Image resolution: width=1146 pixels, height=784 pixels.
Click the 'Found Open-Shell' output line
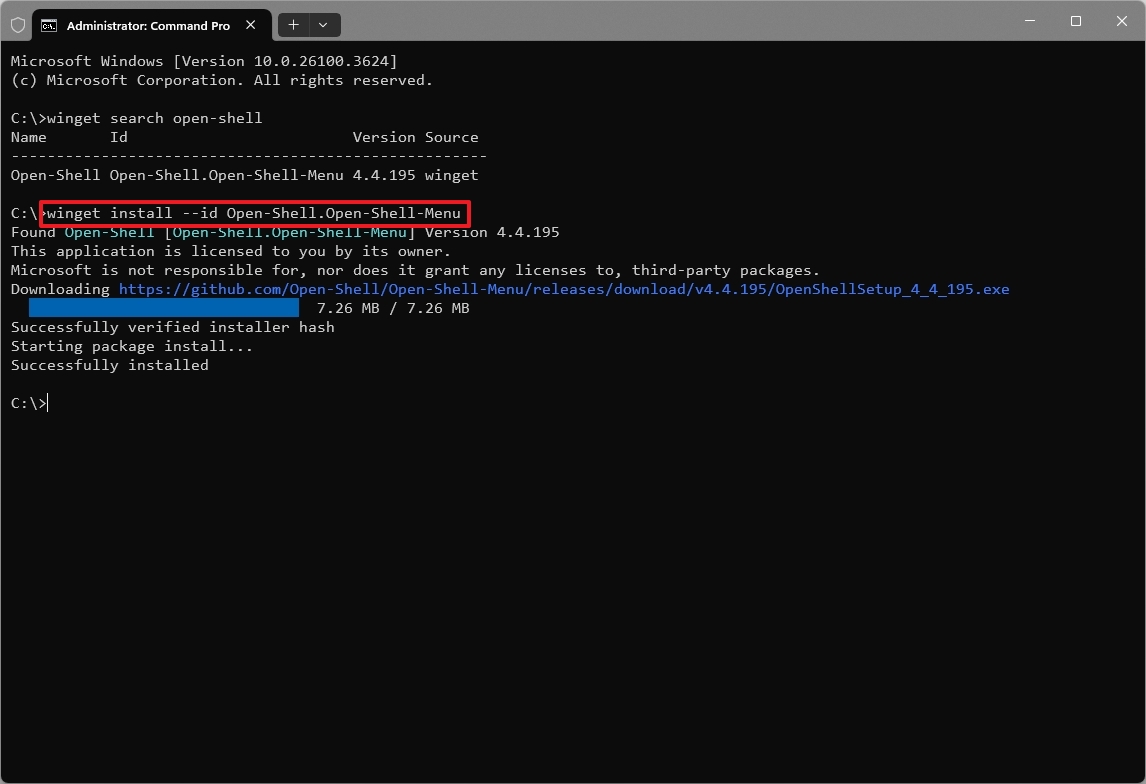tap(285, 232)
